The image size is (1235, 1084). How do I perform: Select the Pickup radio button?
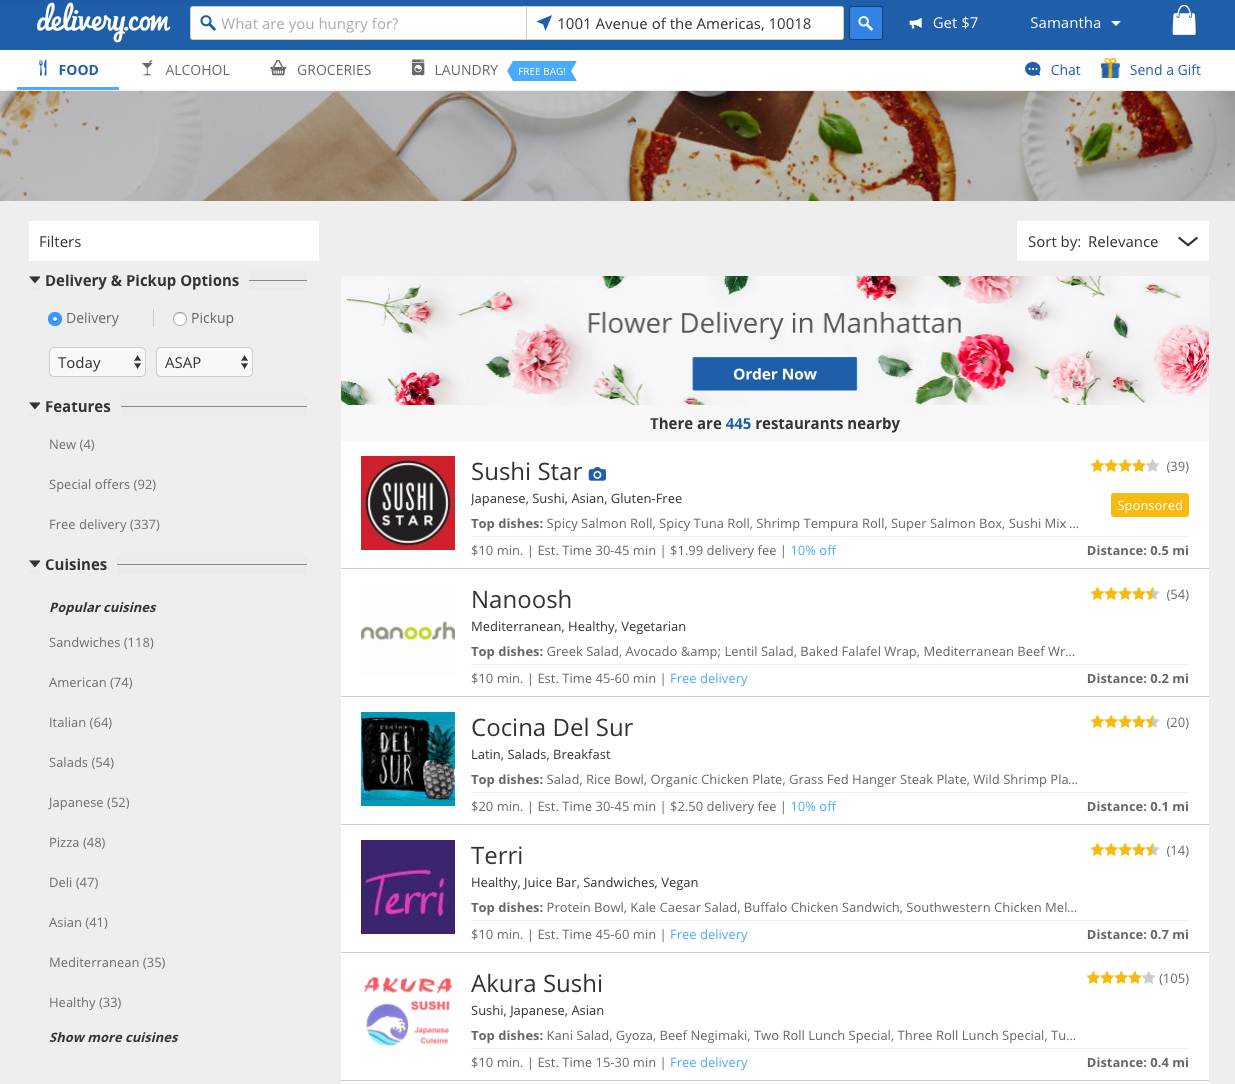point(180,319)
